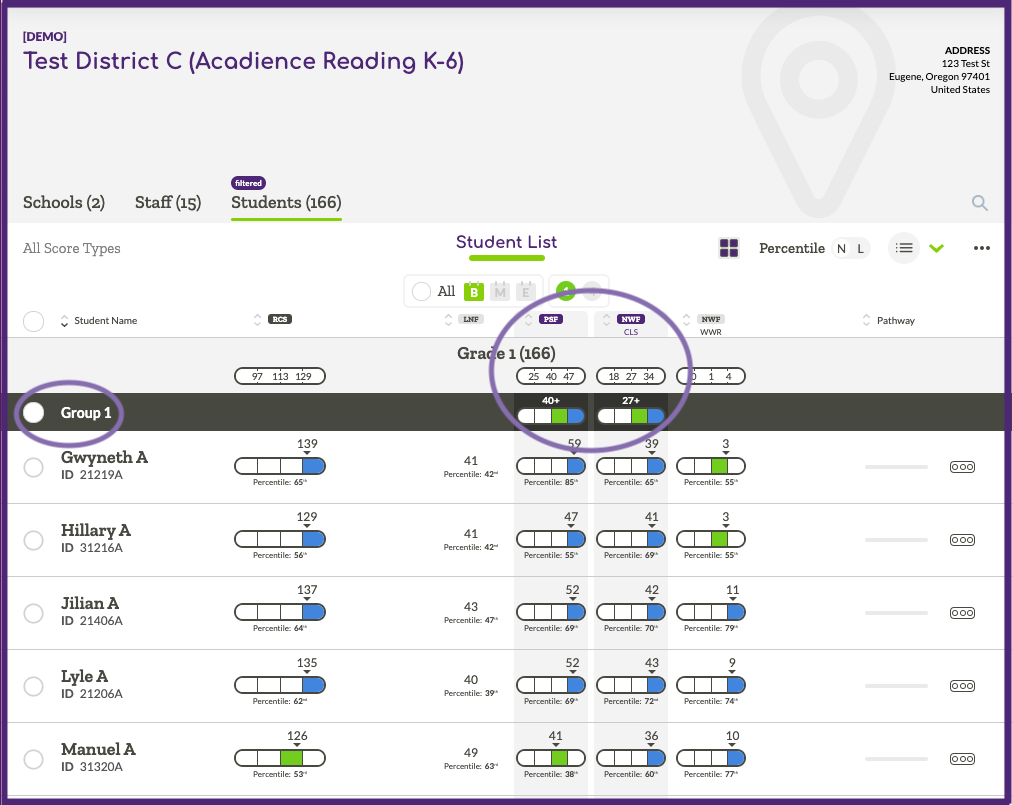1012x805 pixels.
Task: Sort by the PSF column
Action: click(527, 321)
